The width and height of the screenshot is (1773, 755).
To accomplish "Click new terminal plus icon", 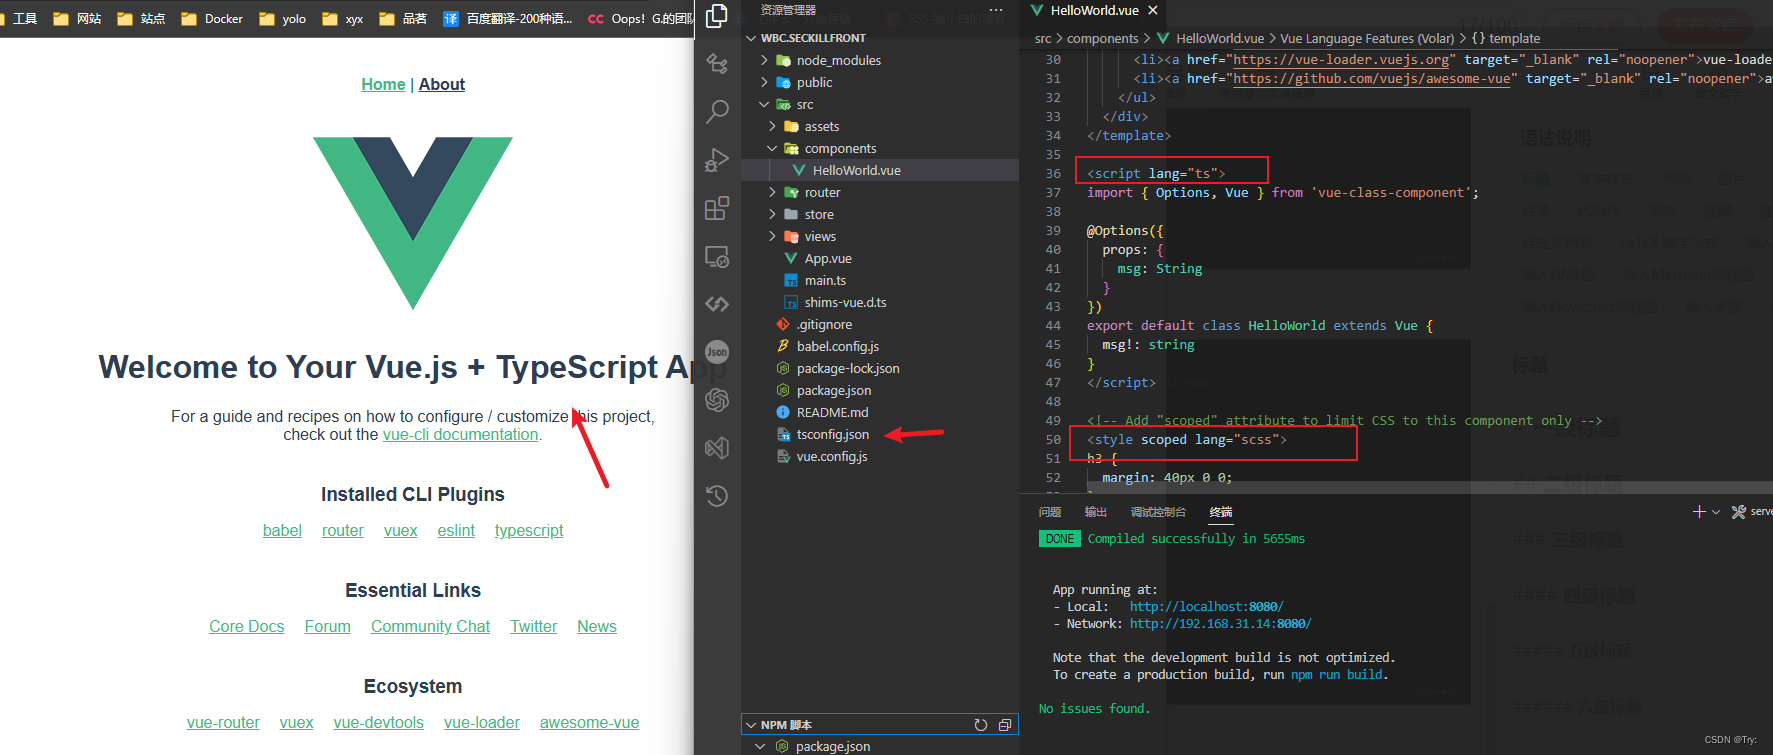I will pos(1699,512).
